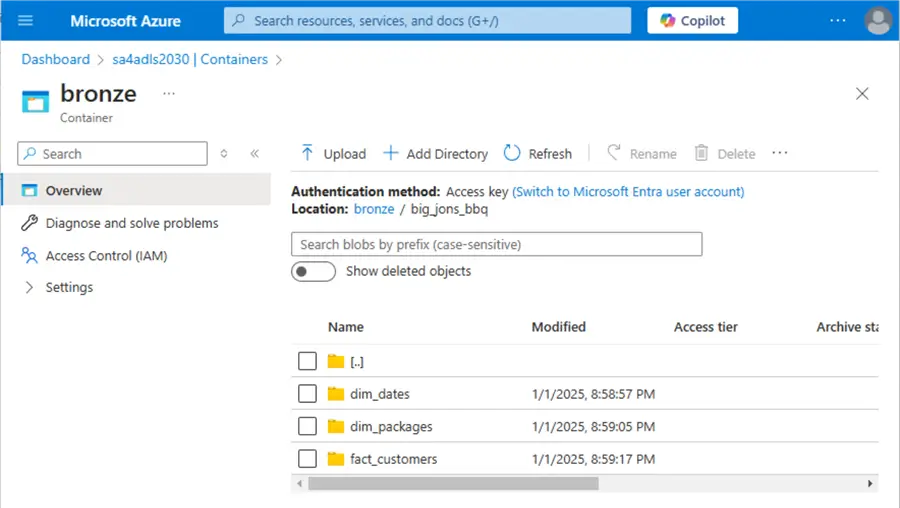Click the Rename toolbar button
Screen dimensions: 900x508
click(642, 153)
